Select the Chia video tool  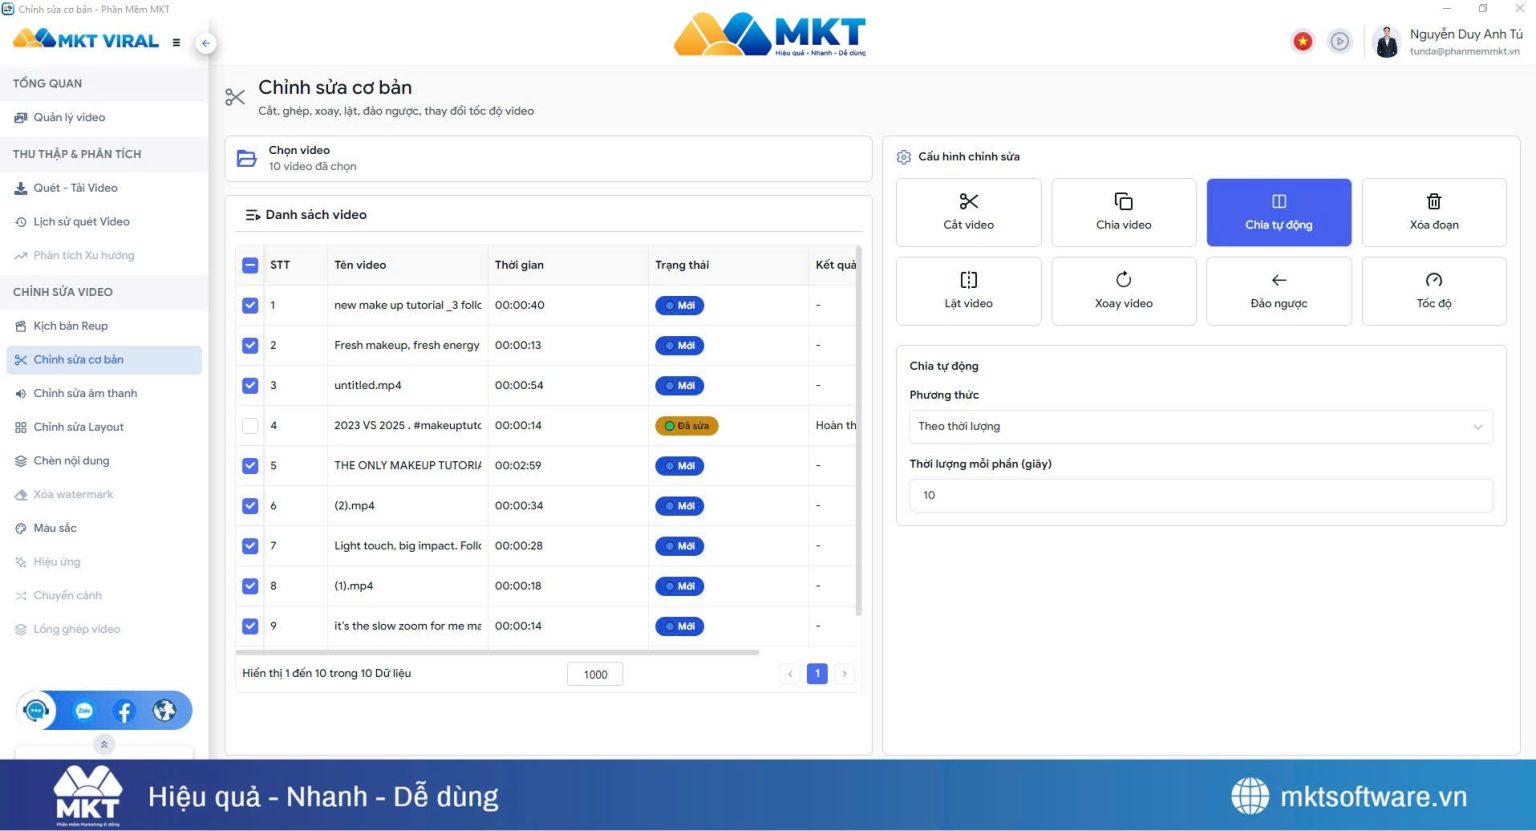pyautogui.click(x=1123, y=212)
